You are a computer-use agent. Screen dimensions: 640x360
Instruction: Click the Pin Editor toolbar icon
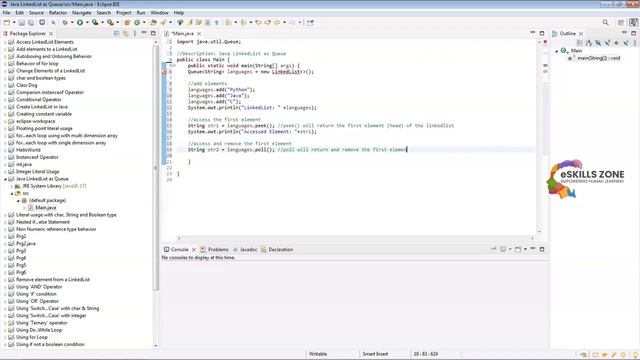pyautogui.click(x=310, y=23)
